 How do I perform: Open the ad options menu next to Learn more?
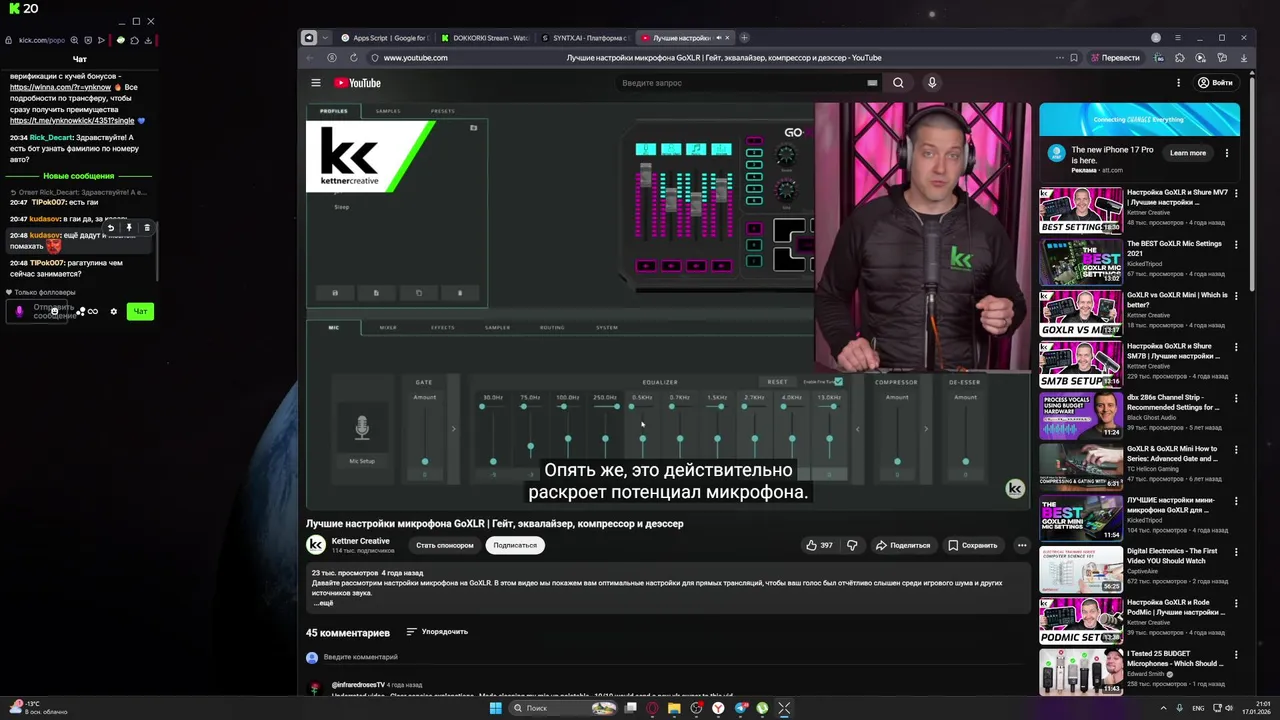click(x=1227, y=153)
